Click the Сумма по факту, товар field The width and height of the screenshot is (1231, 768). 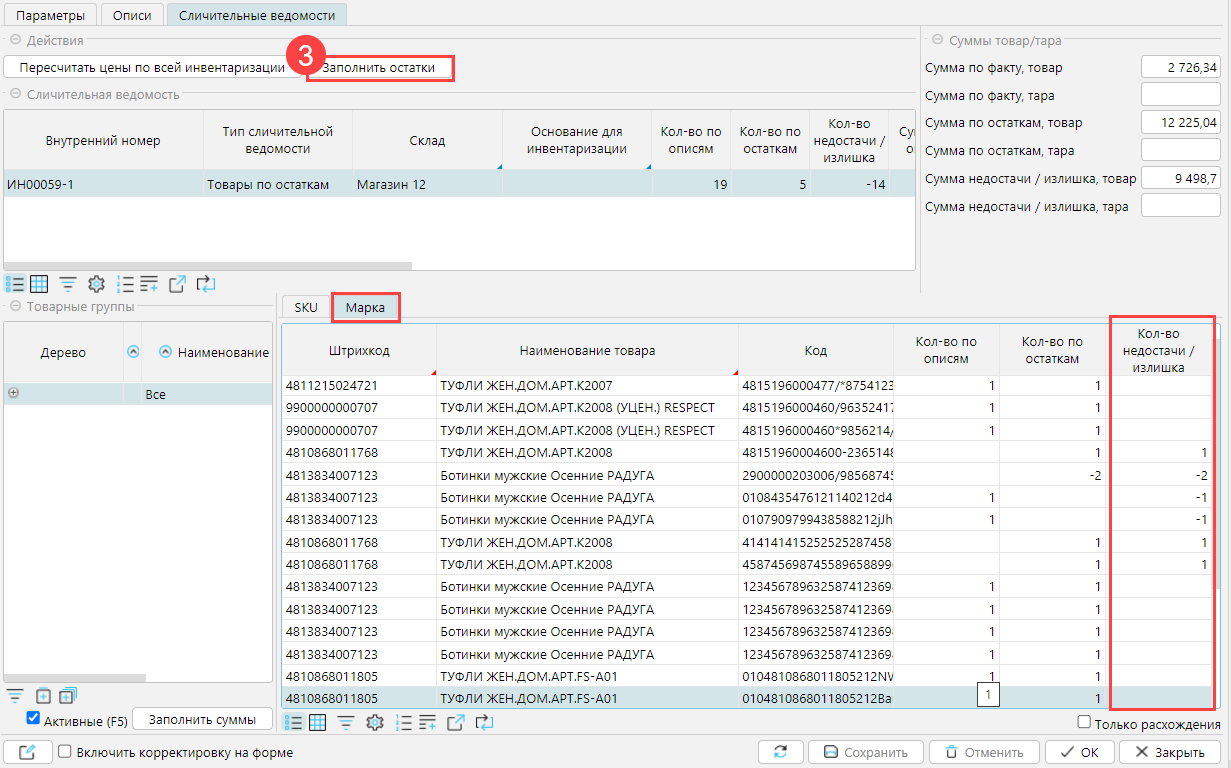pos(1180,68)
